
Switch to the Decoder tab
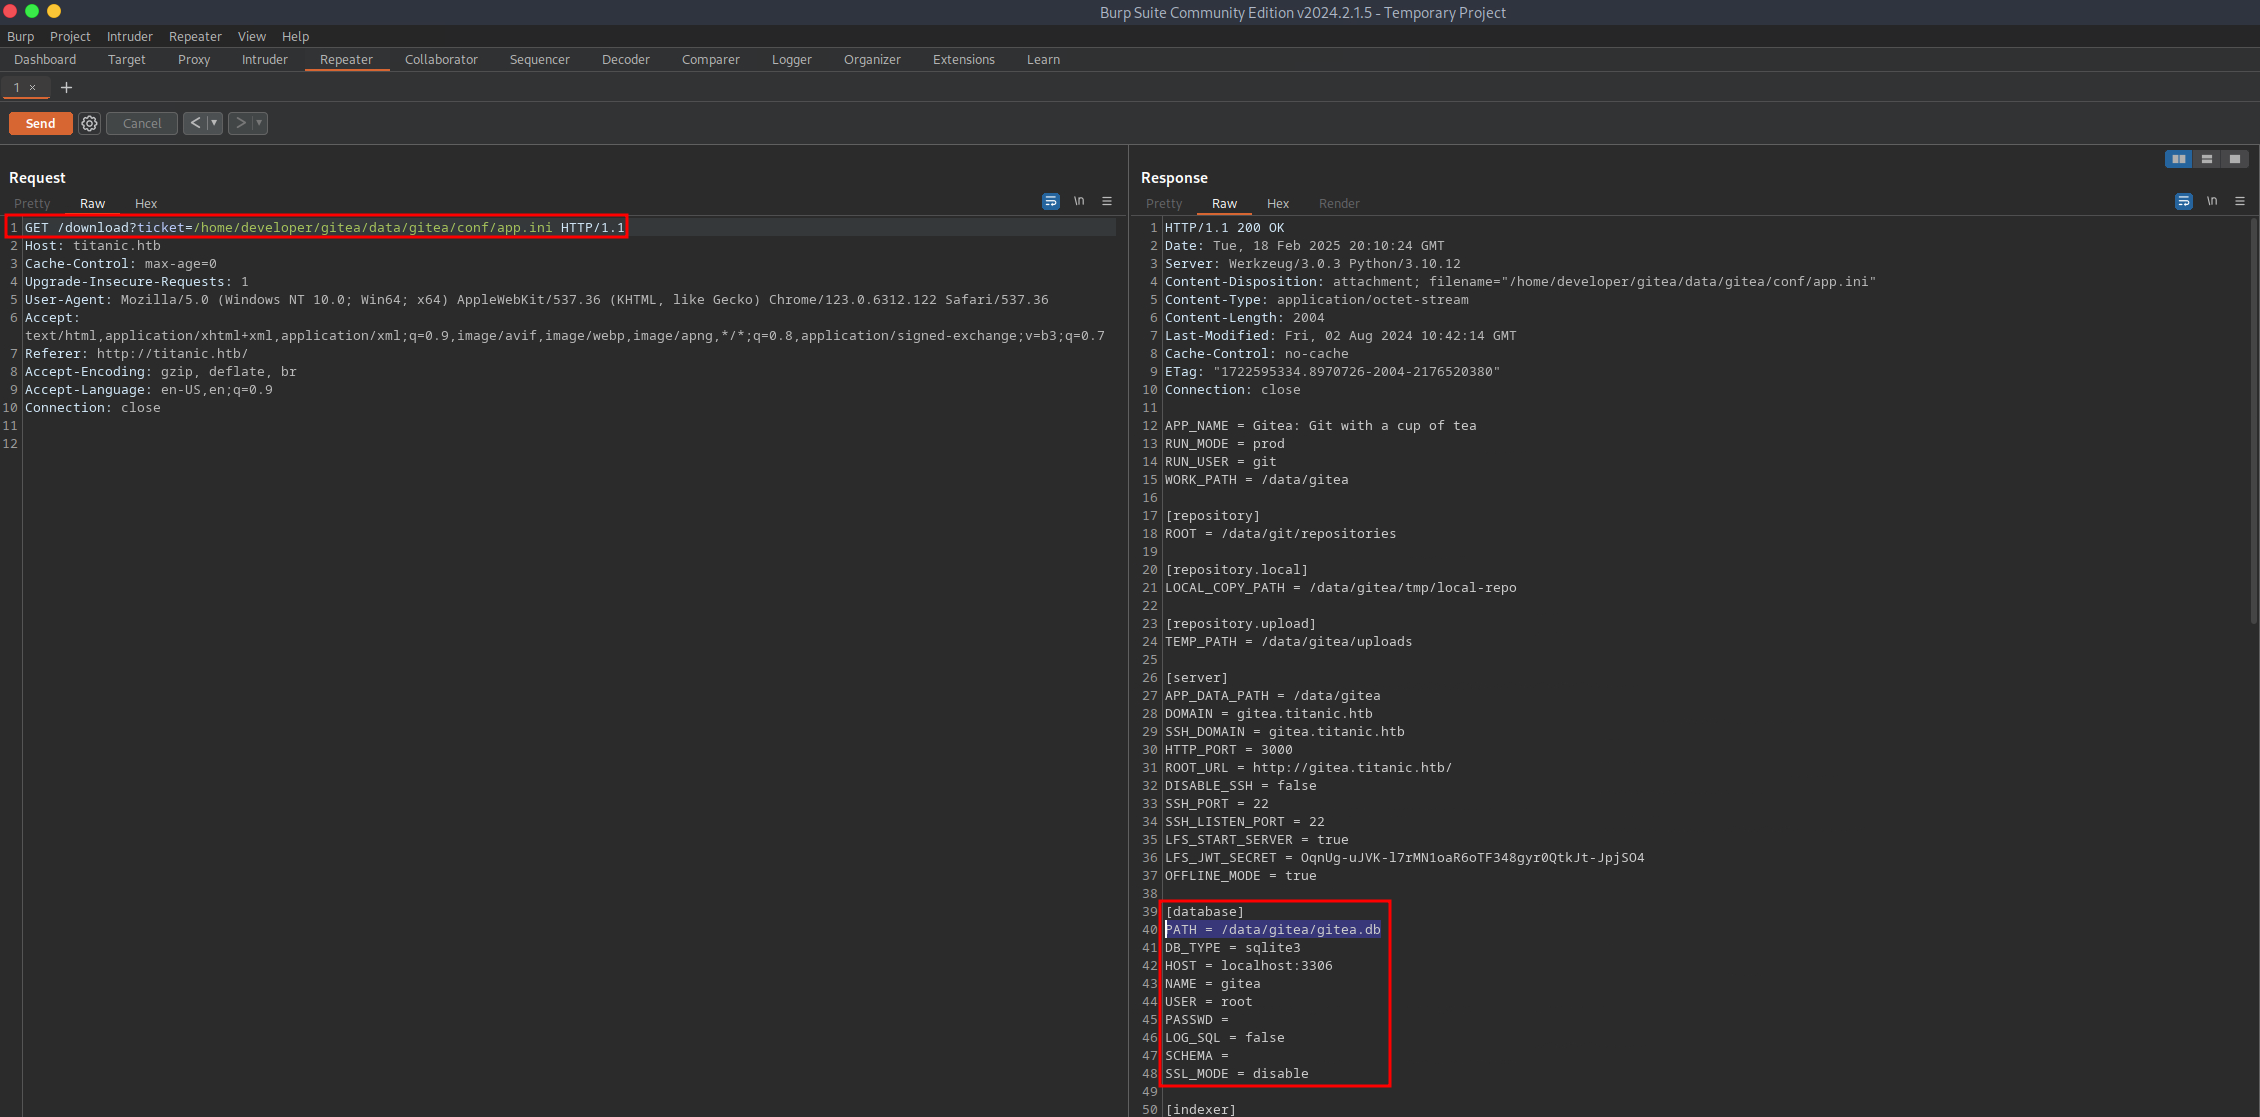625,60
